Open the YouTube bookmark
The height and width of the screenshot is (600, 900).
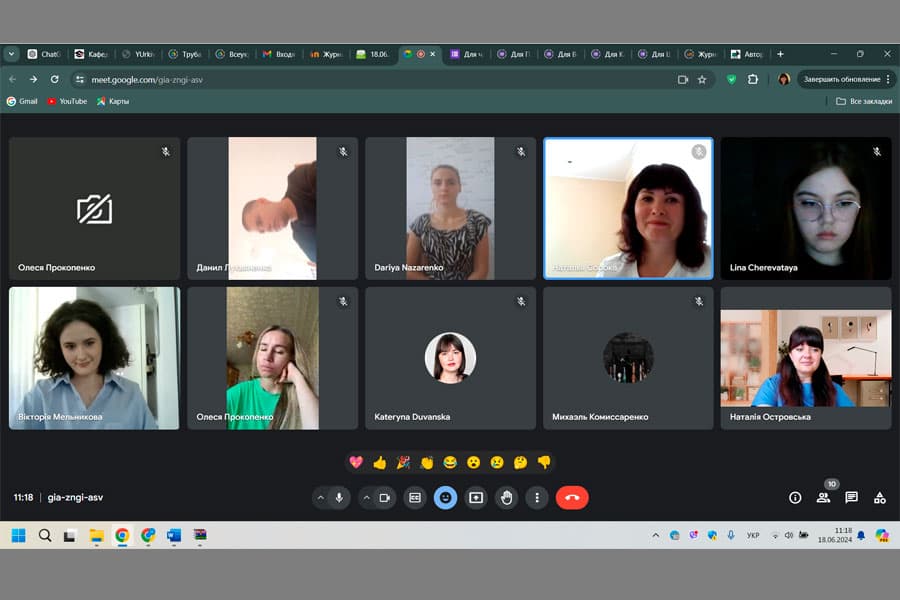pyautogui.click(x=67, y=101)
